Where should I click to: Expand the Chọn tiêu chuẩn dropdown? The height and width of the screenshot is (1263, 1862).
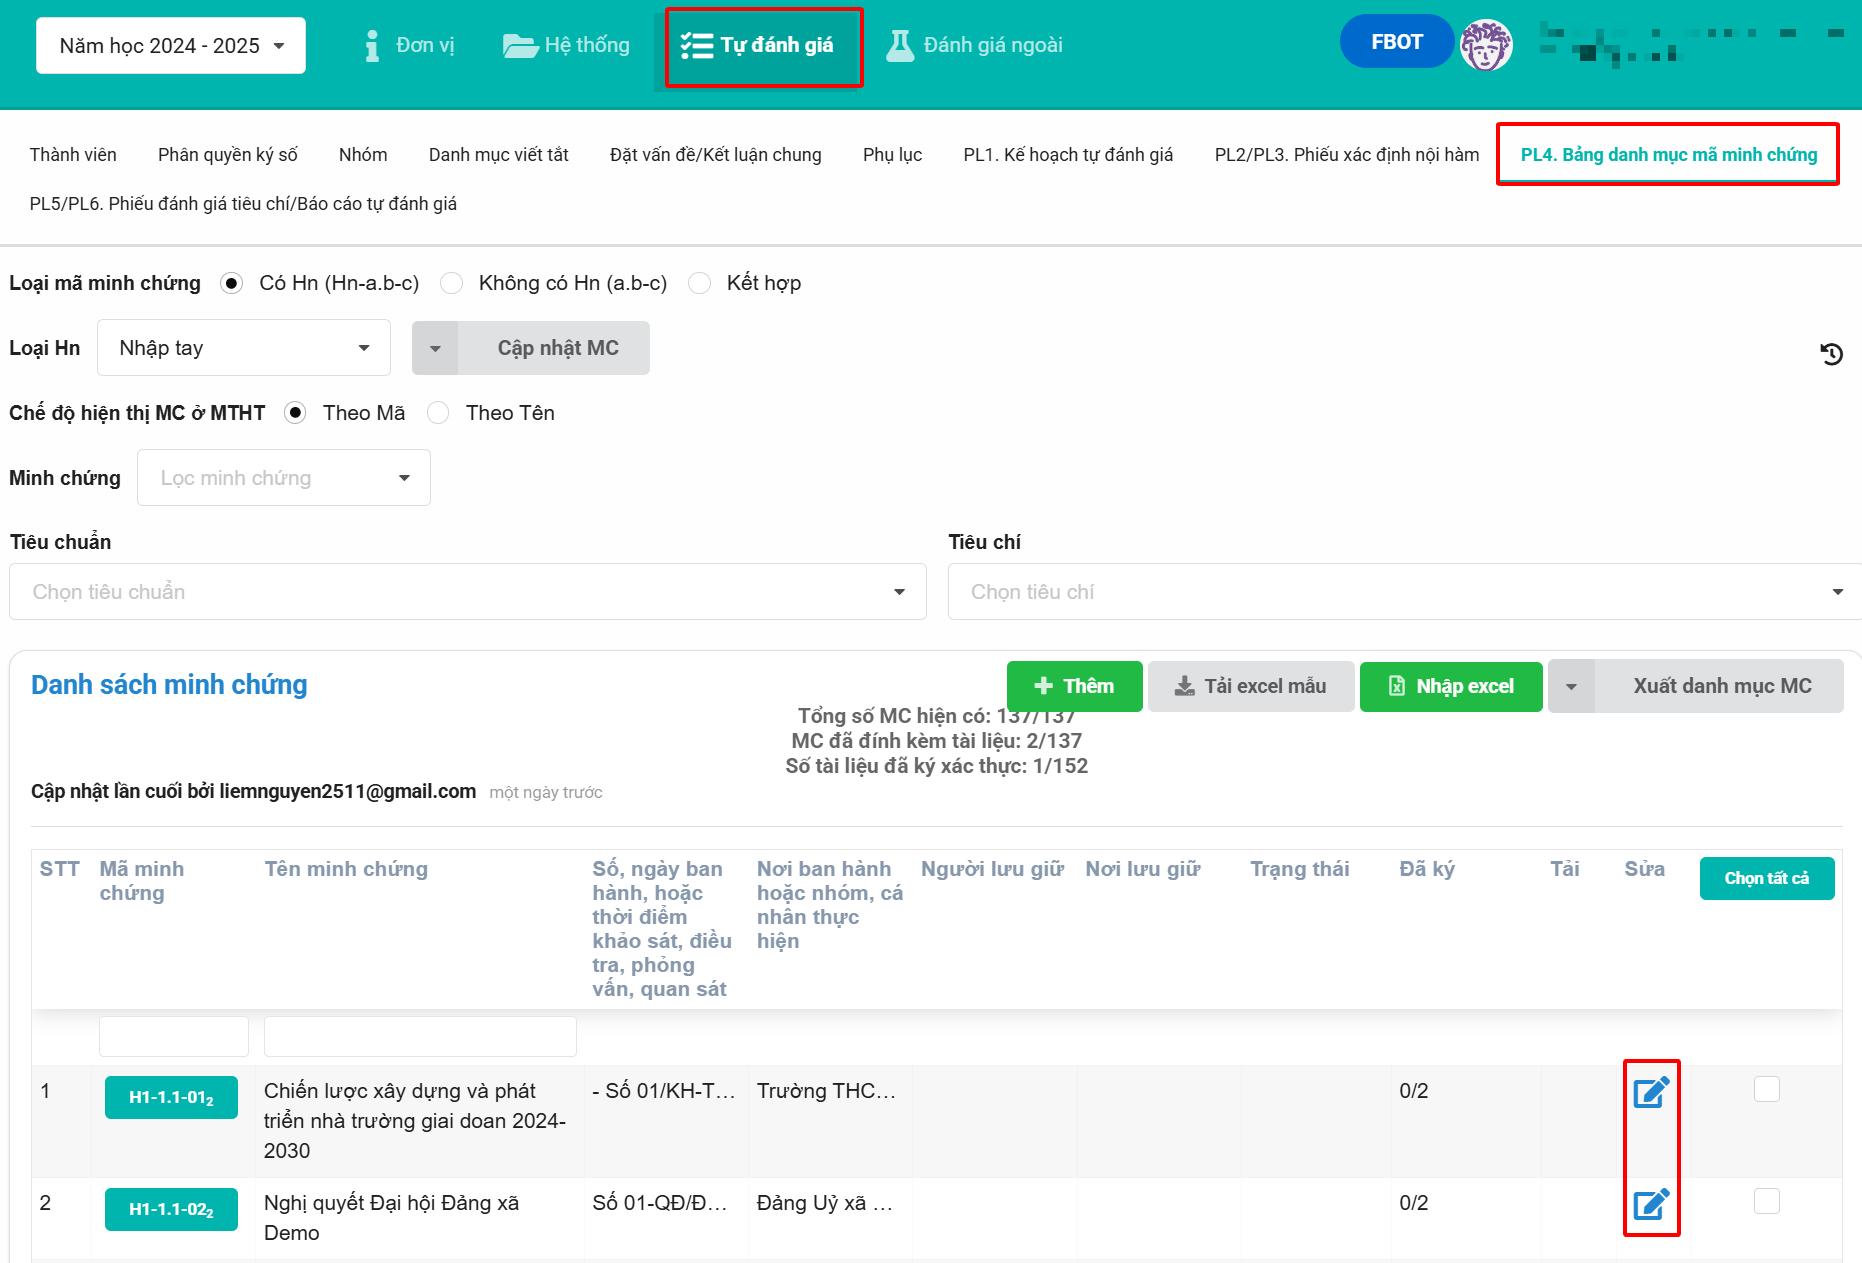coord(467,592)
